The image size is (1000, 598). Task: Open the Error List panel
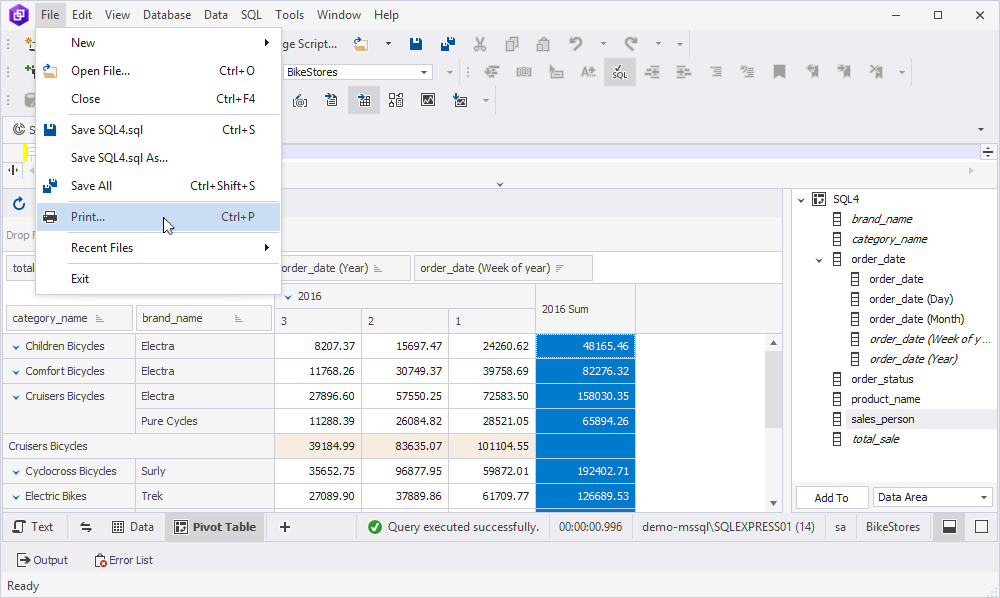click(x=124, y=560)
